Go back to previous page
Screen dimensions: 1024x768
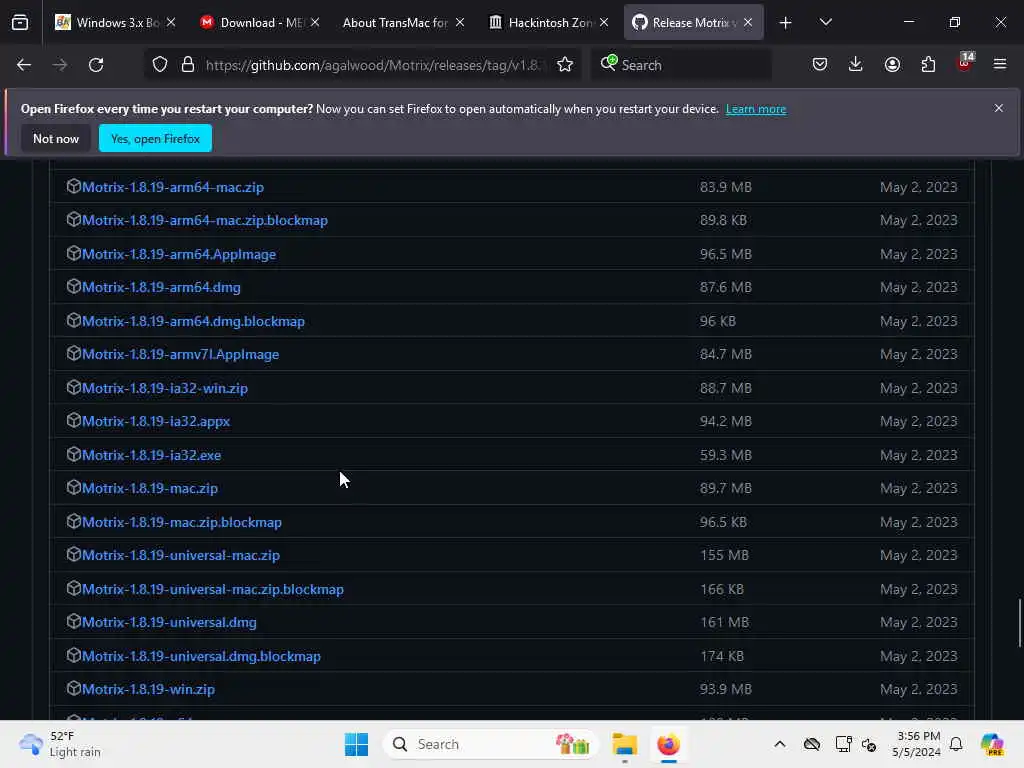point(24,65)
